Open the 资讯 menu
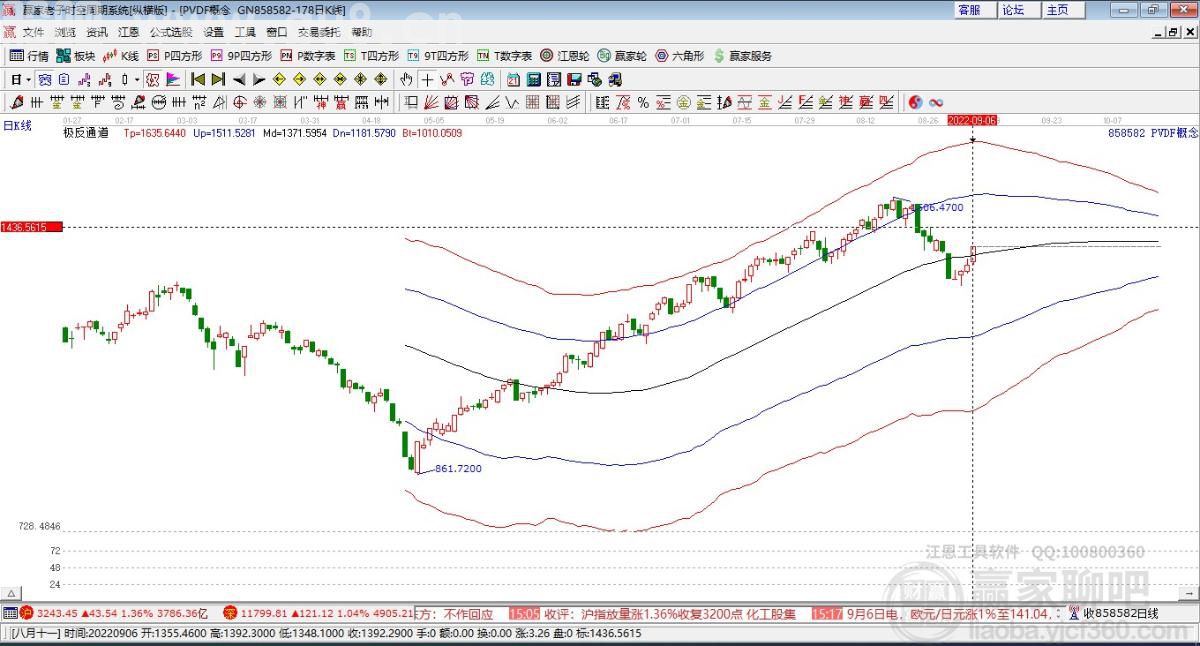Viewport: 1200px width, 646px height. point(97,32)
